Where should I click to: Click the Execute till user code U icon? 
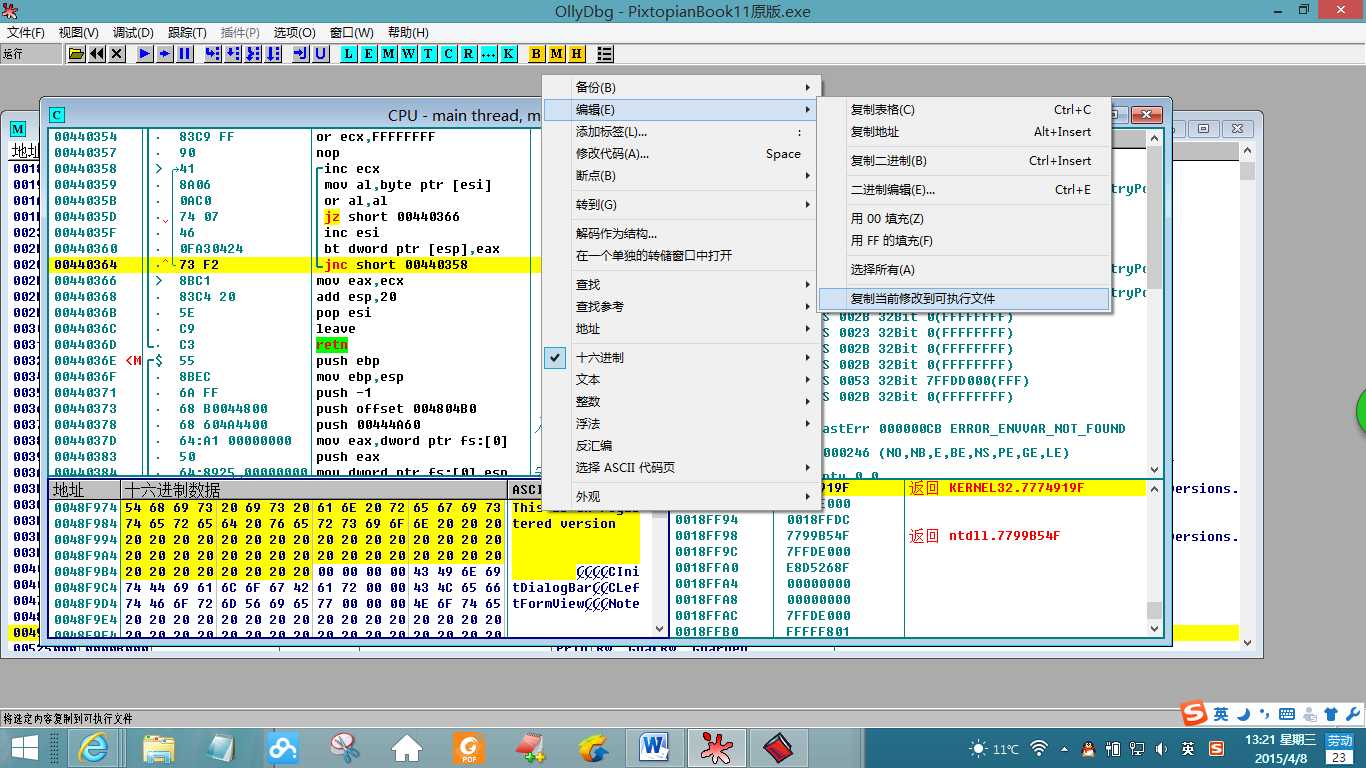(321, 54)
